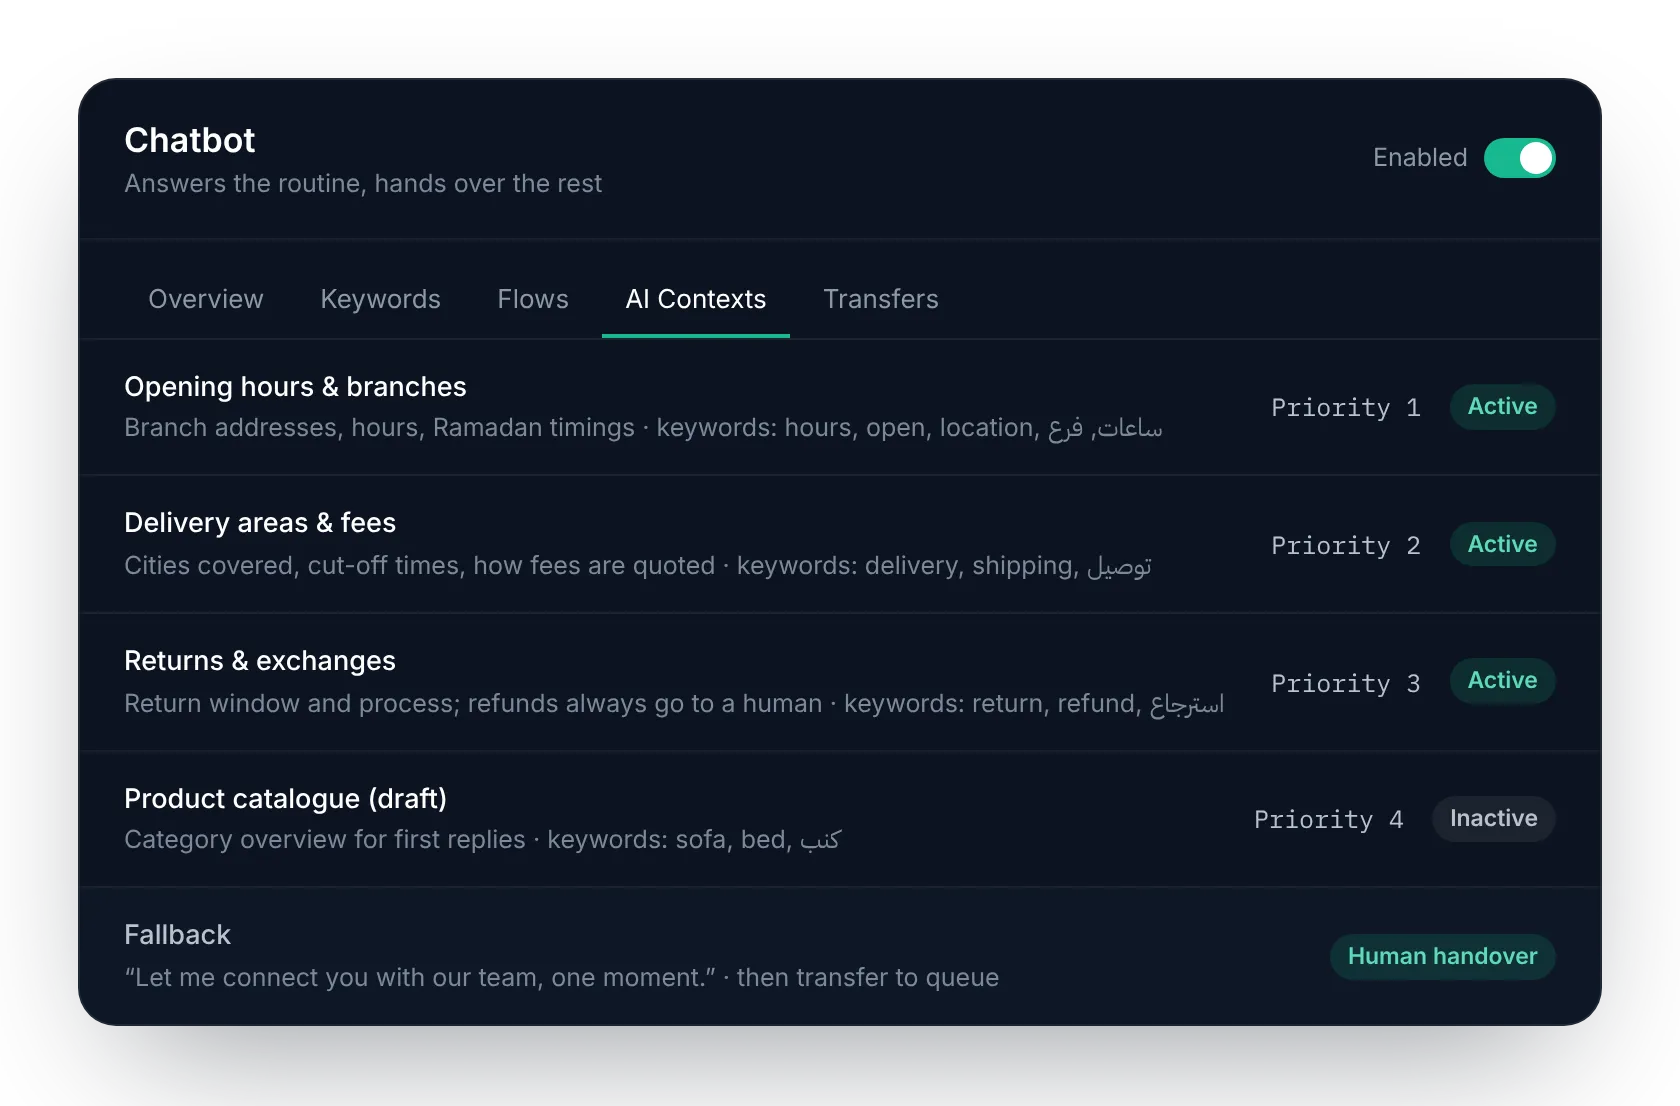
Task: Click the Priority 3 label
Action: coord(1346,684)
